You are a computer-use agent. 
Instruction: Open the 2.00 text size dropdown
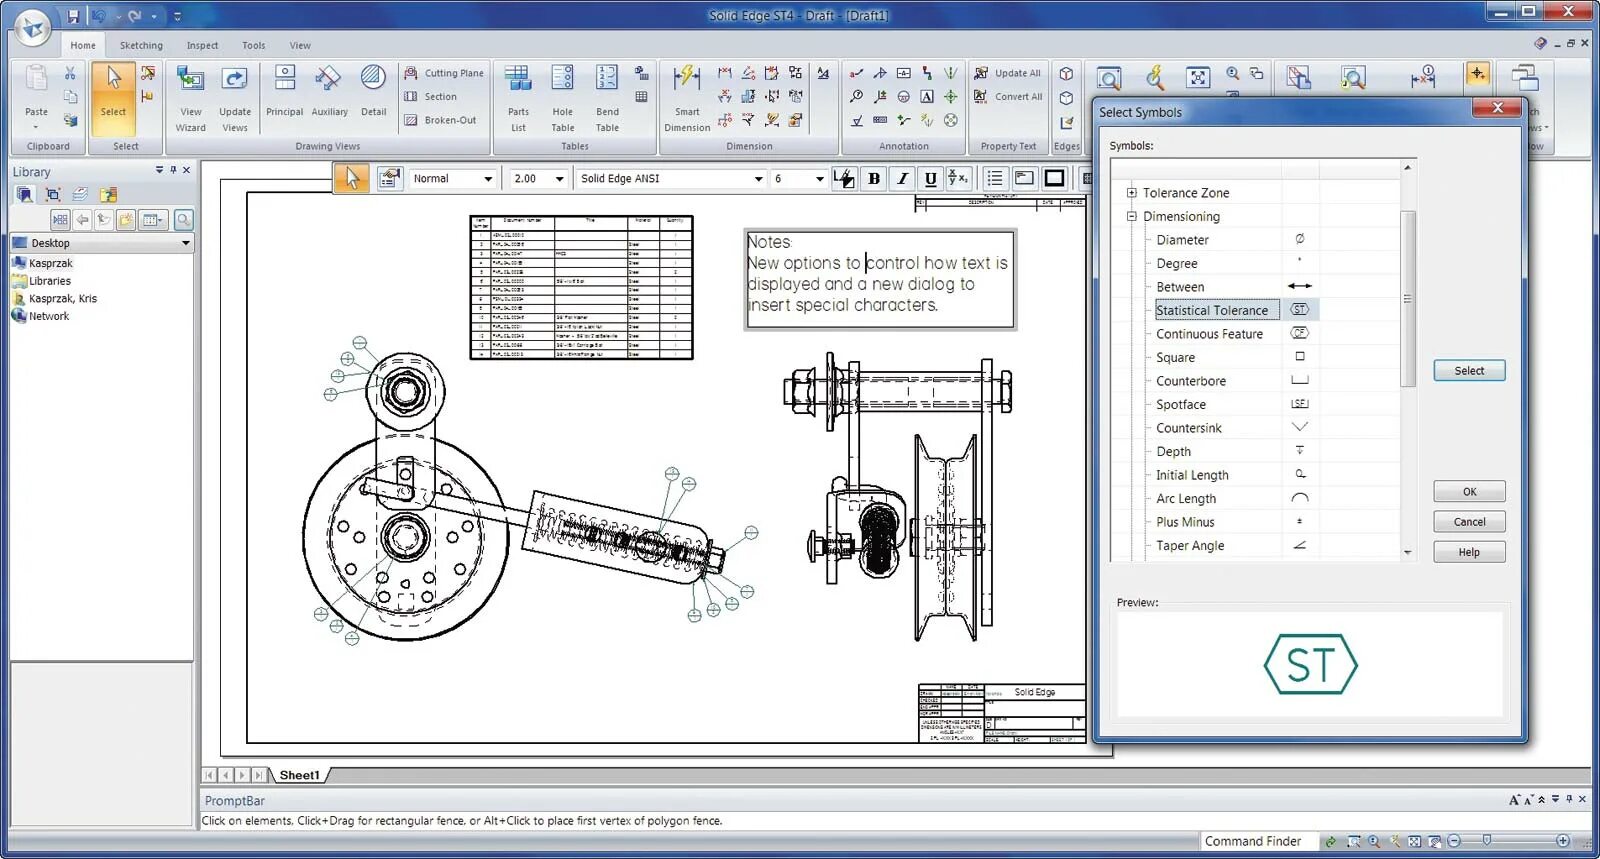[559, 179]
